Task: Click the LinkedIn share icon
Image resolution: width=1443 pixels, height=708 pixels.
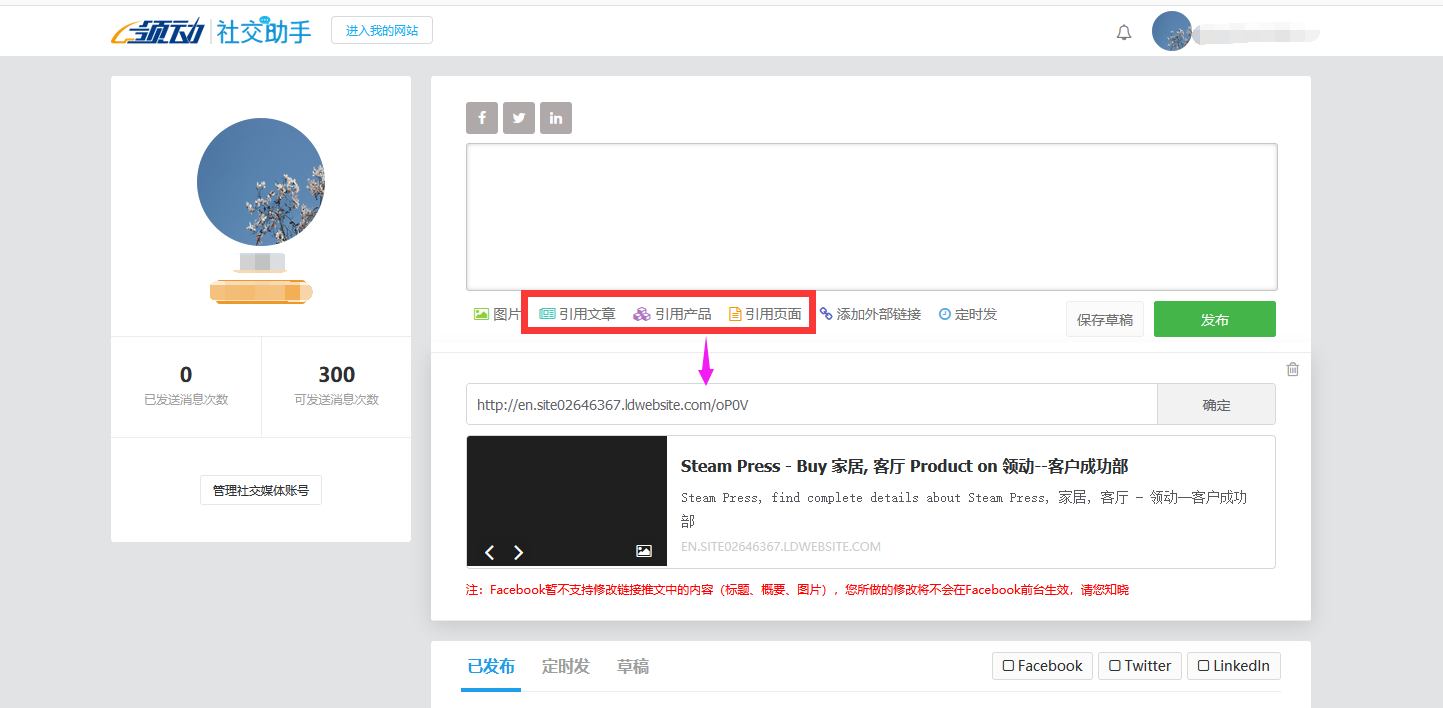Action: (555, 118)
